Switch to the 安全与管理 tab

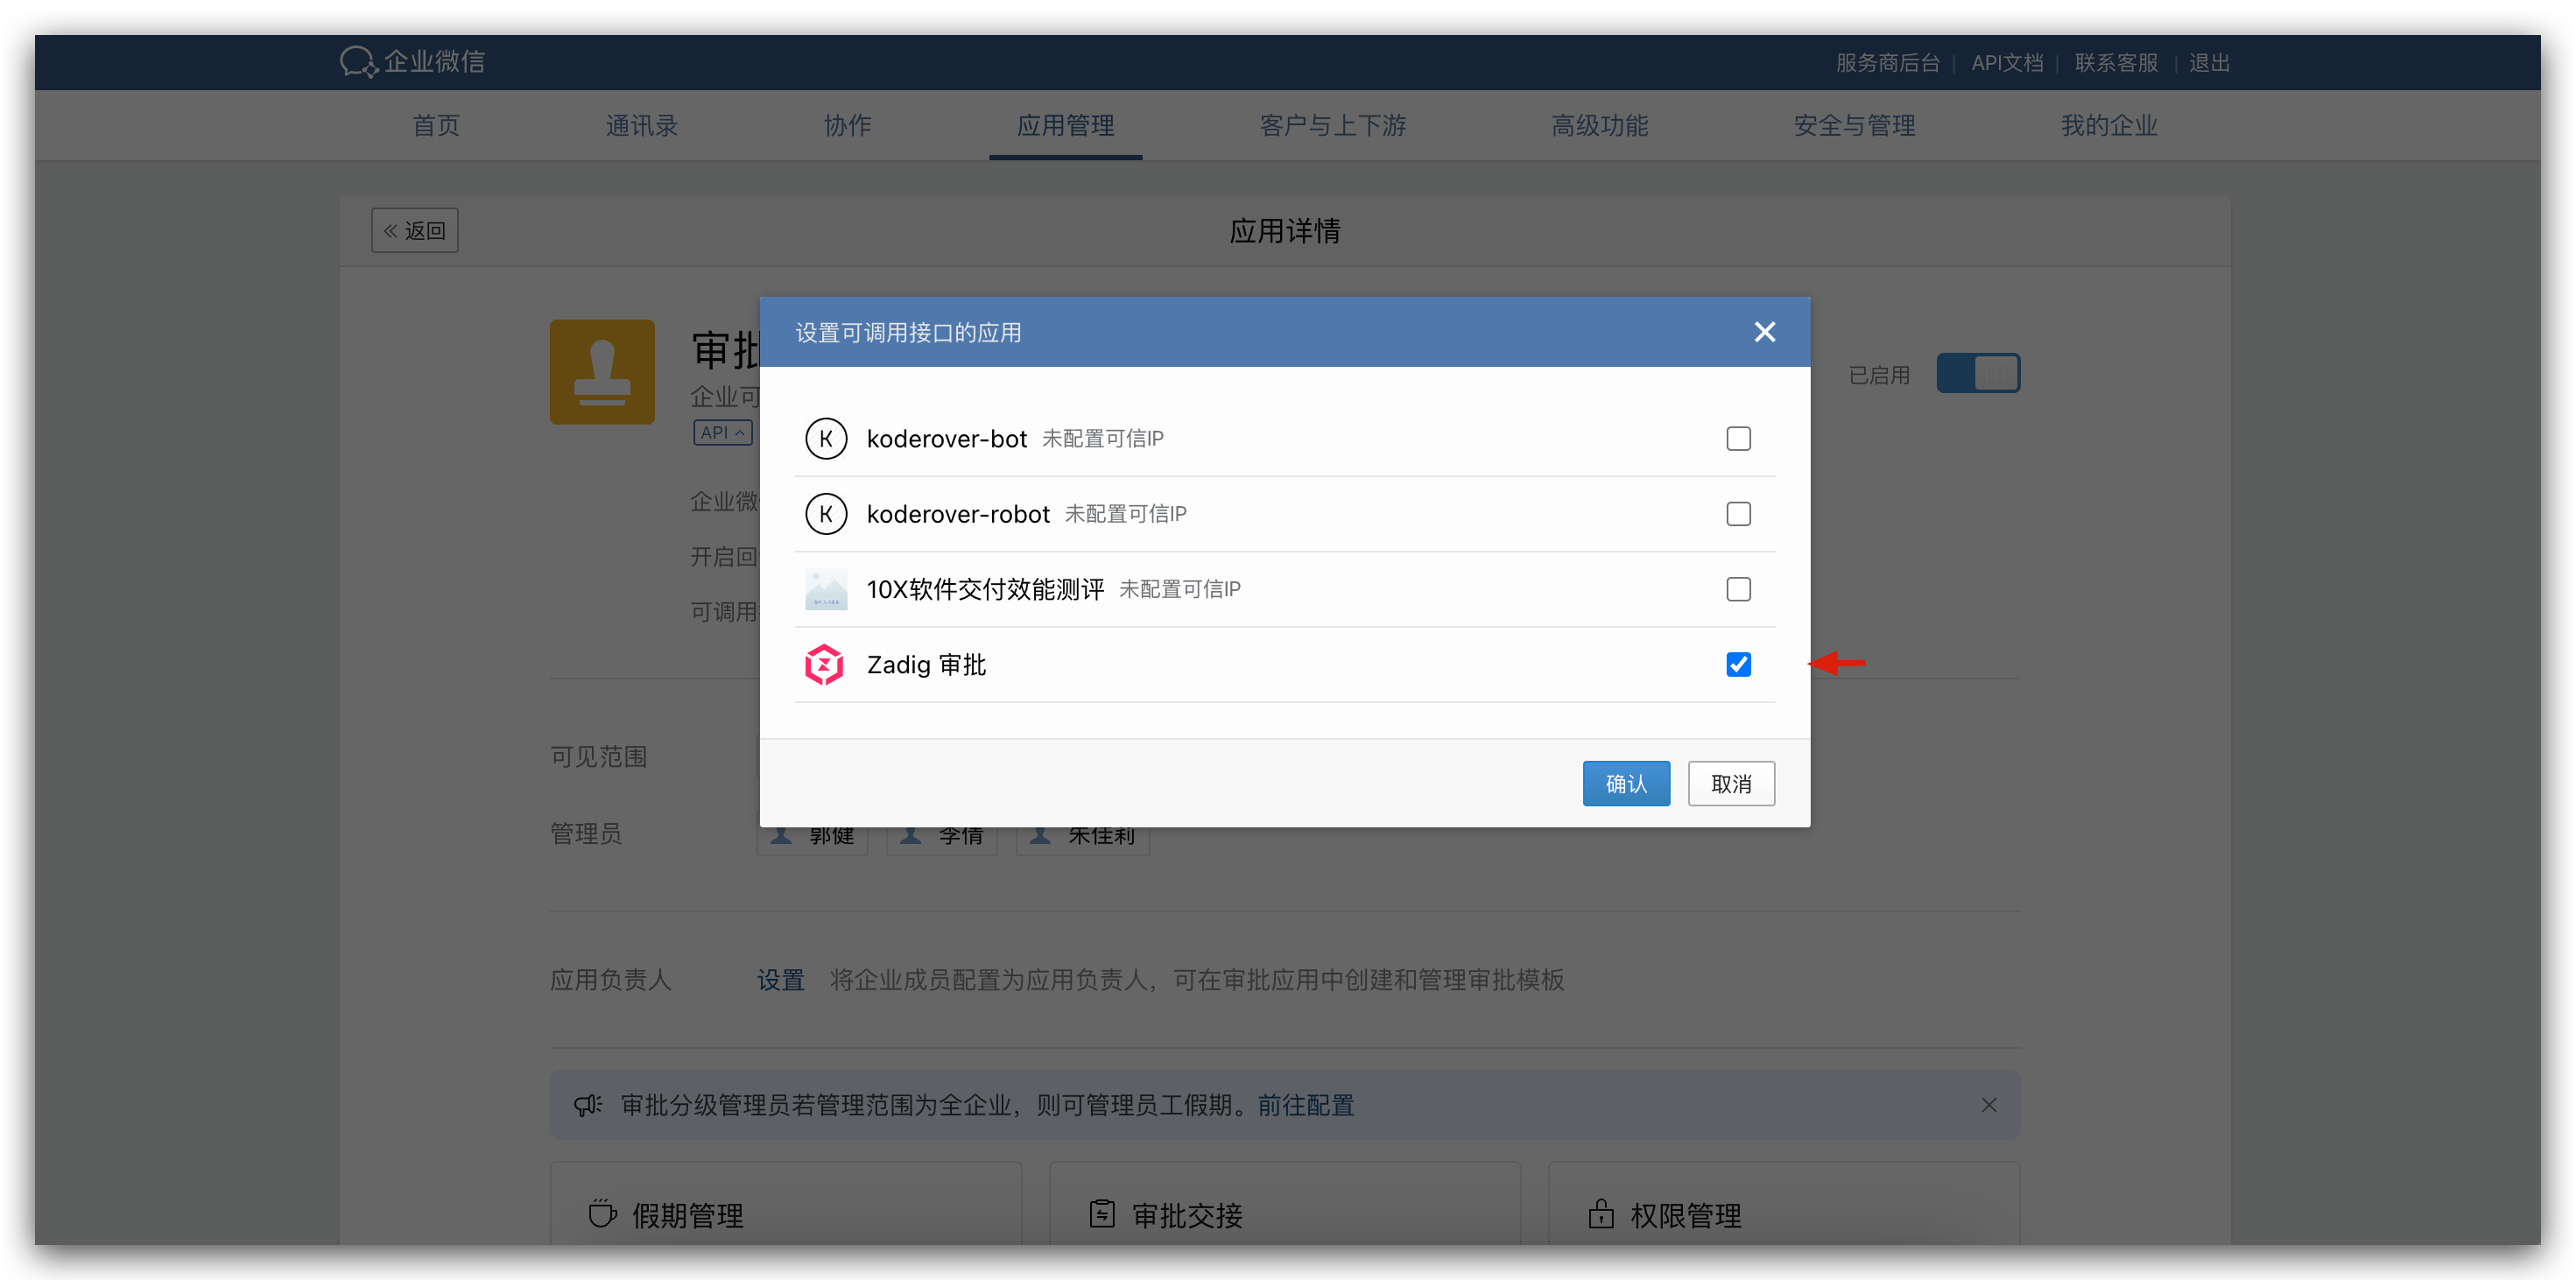coord(1854,126)
